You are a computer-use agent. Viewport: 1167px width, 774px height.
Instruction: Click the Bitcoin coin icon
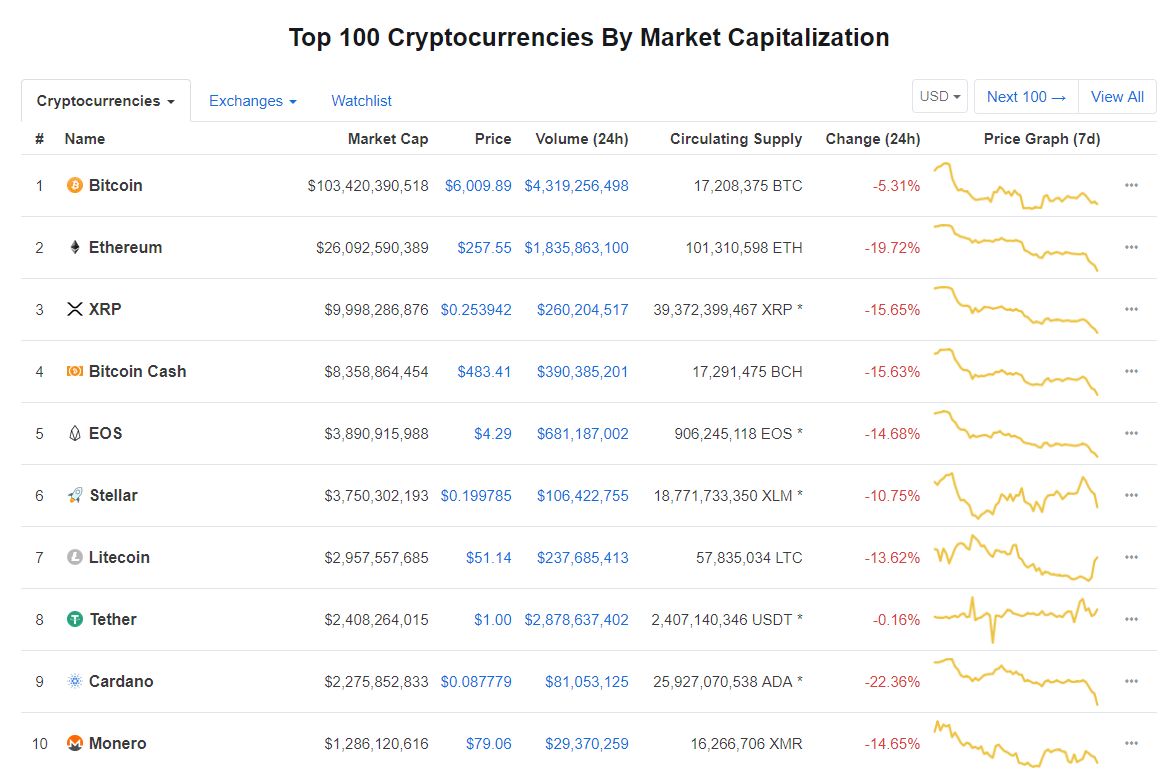[x=73, y=185]
